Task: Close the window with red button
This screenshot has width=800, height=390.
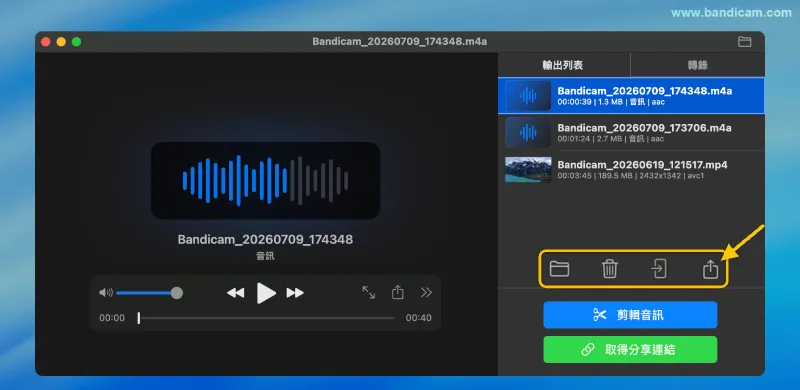Action: 46,42
